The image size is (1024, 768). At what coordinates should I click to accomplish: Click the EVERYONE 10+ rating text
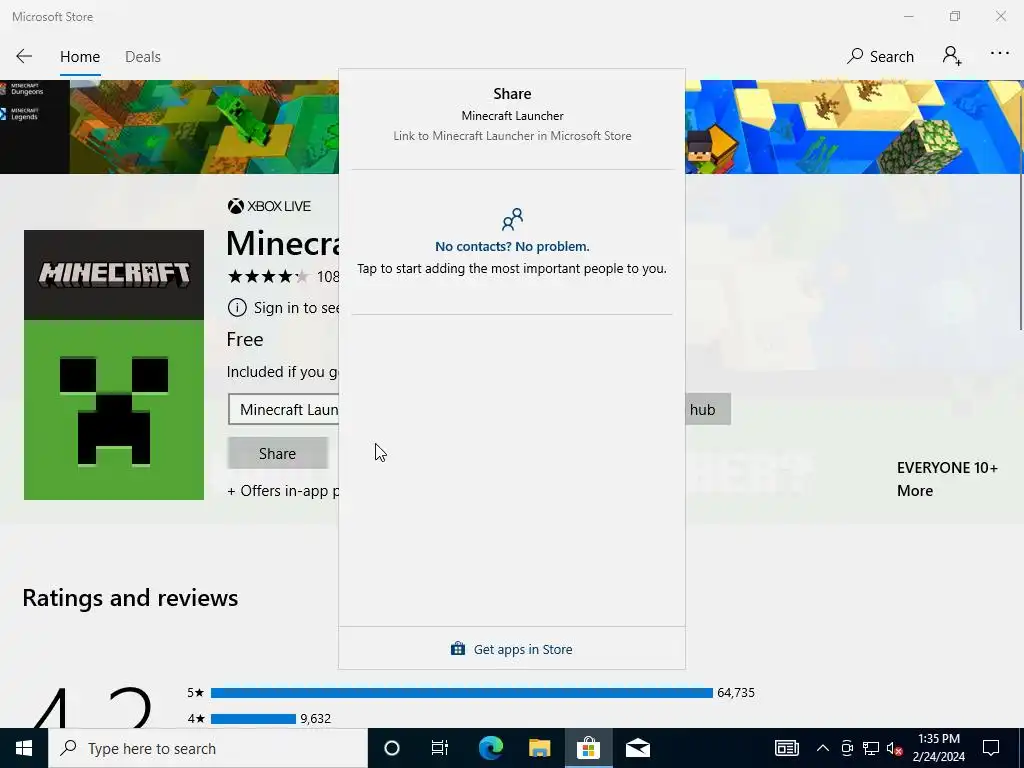(947, 468)
